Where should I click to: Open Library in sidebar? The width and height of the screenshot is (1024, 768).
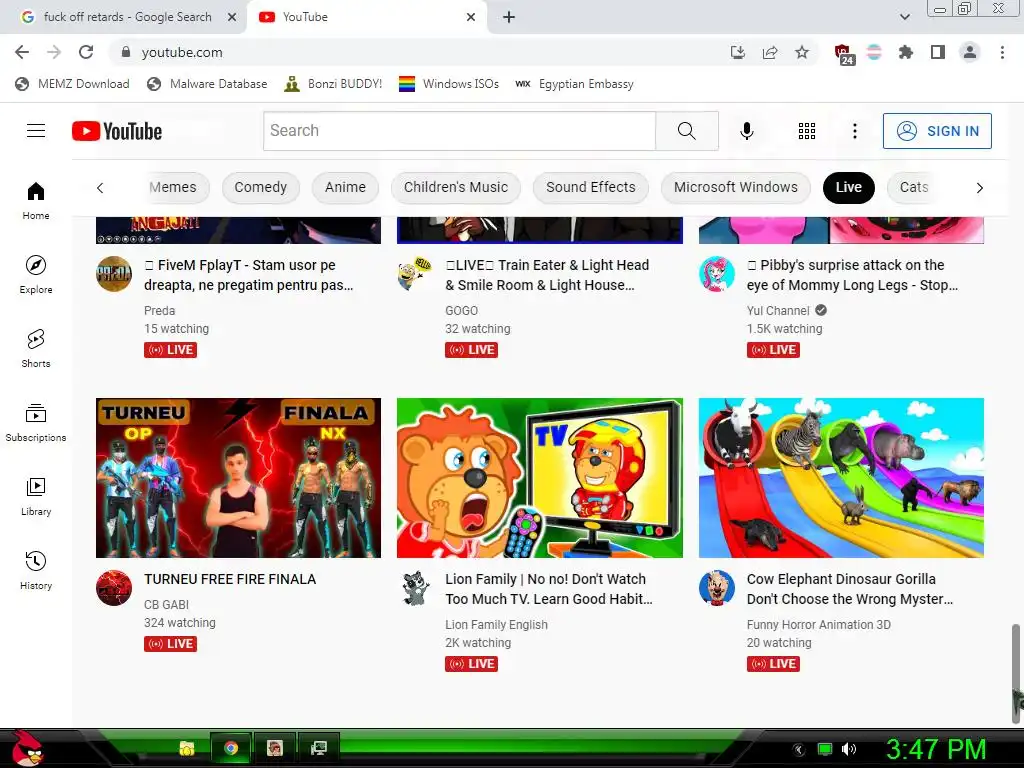36,496
